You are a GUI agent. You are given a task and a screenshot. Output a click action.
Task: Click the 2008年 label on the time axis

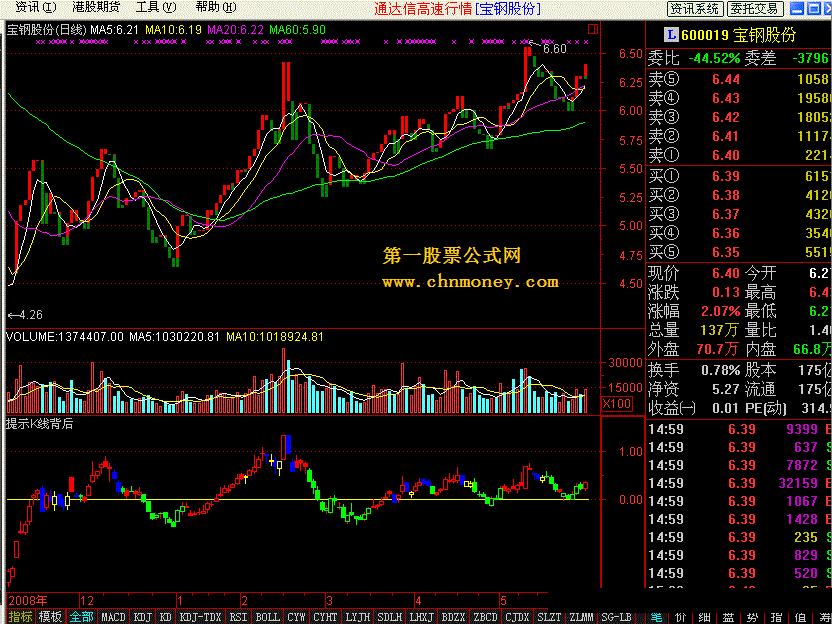pyautogui.click(x=28, y=600)
